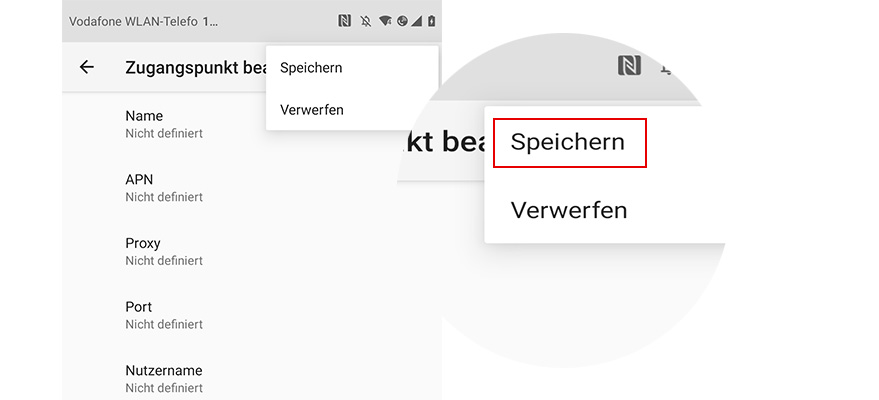Open the Port setting entry

tap(164, 315)
